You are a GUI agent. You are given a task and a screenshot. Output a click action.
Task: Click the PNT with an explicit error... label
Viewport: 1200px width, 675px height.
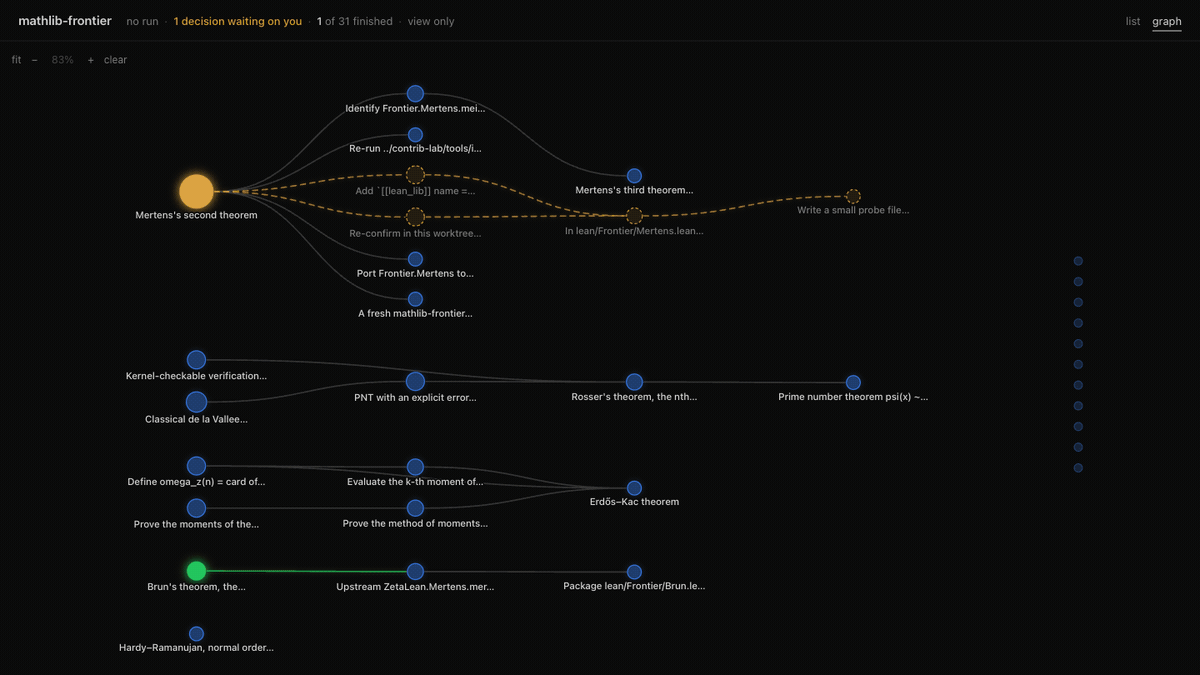coord(415,397)
